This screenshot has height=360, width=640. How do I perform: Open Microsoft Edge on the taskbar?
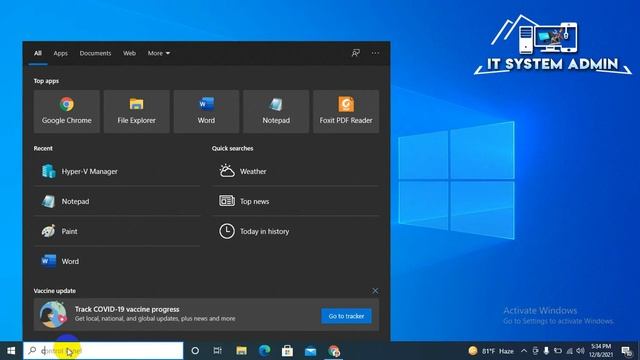pyautogui.click(x=264, y=351)
